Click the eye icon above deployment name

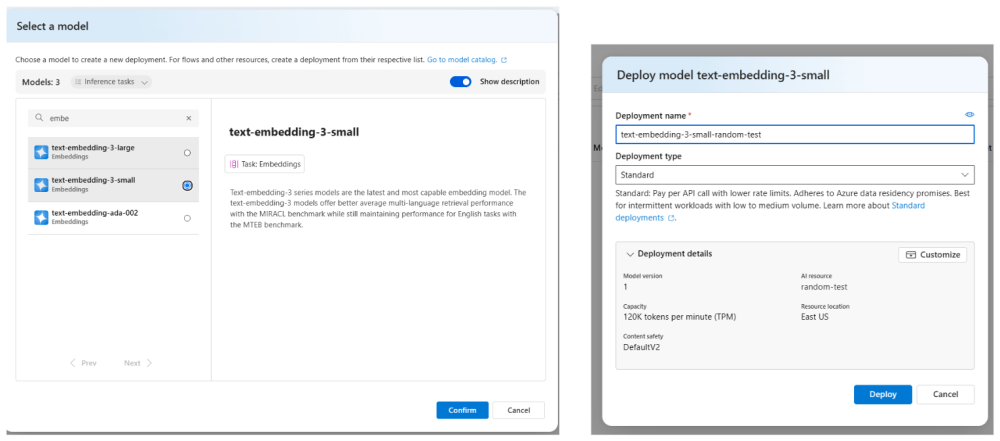(x=969, y=114)
